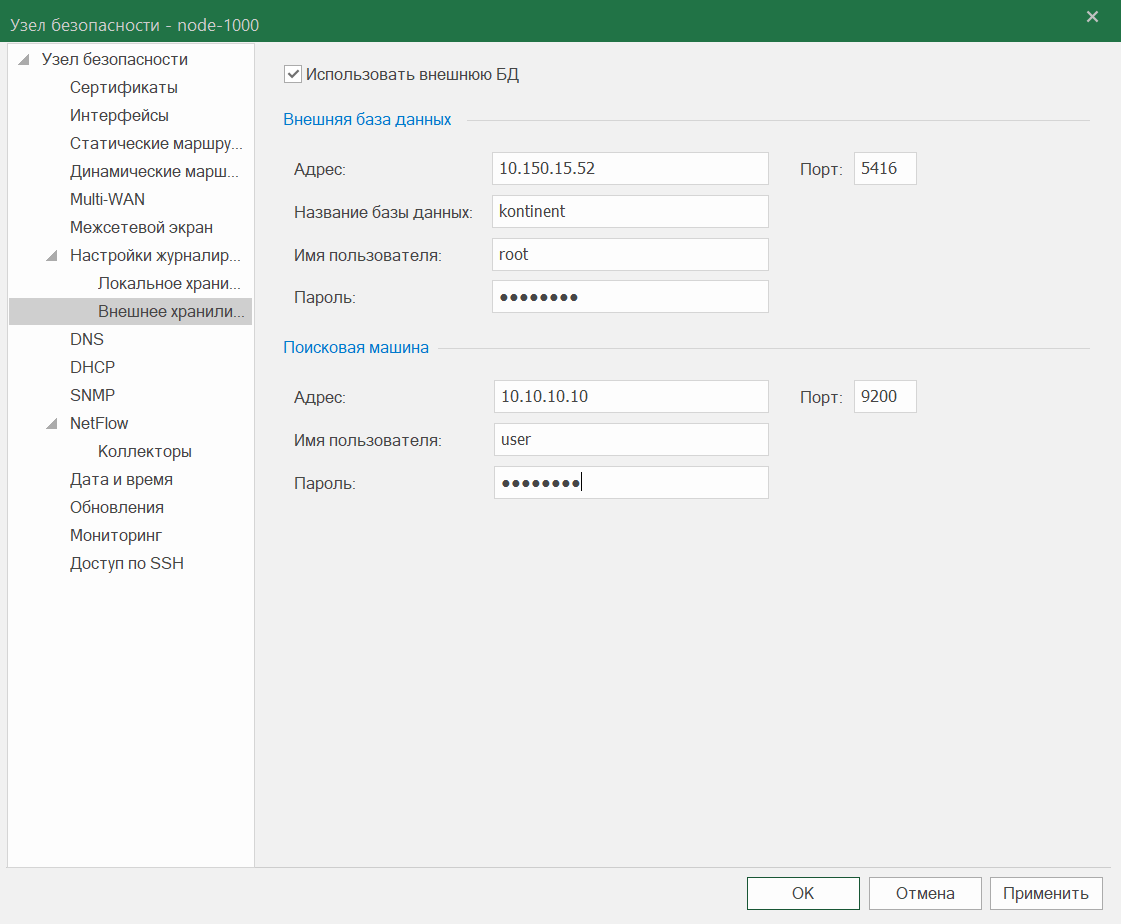Screen dimensions: 1121x924
Task: Select the Порт field showing 5416
Action: tap(884, 168)
